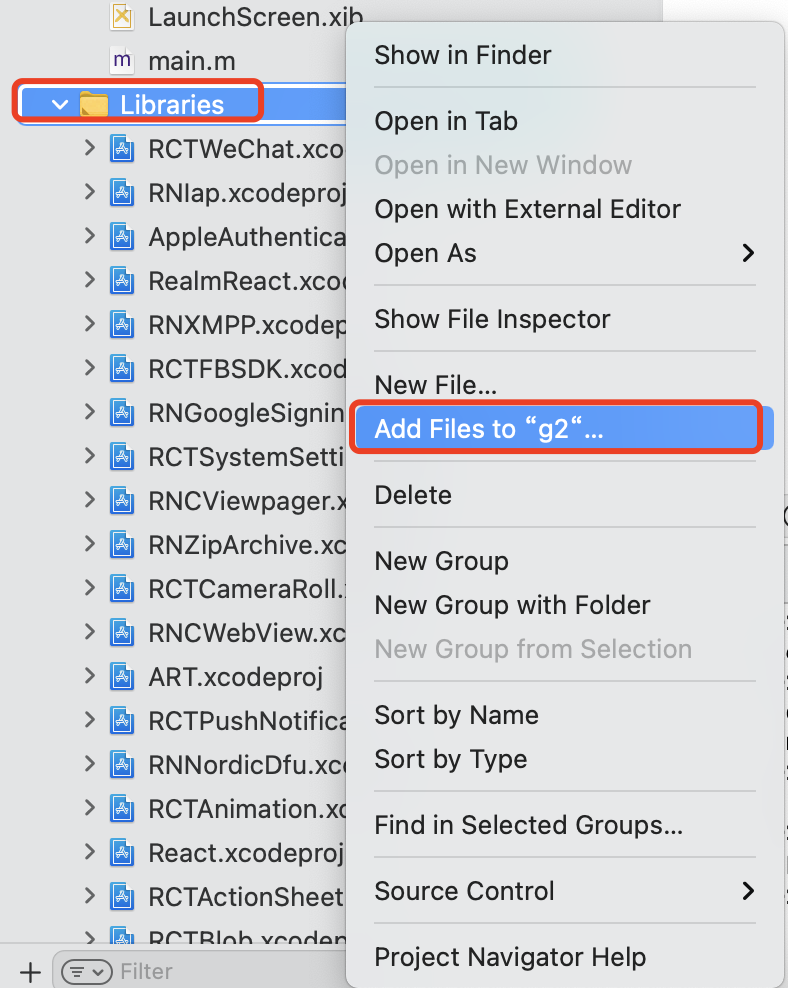
Task: Click Sort by Name option
Action: pyautogui.click(x=456, y=715)
